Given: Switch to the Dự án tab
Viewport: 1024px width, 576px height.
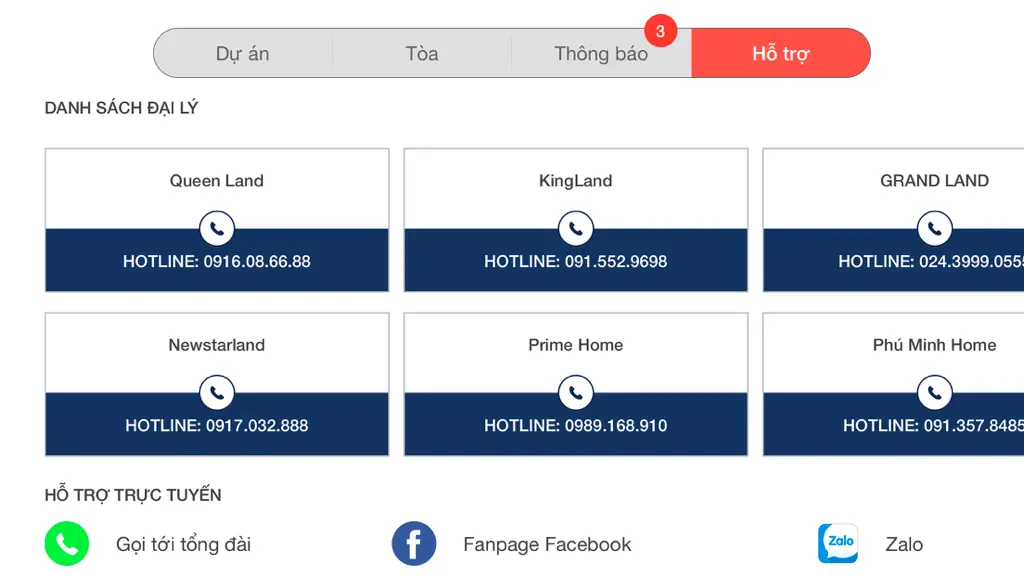Looking at the screenshot, I should [x=243, y=53].
